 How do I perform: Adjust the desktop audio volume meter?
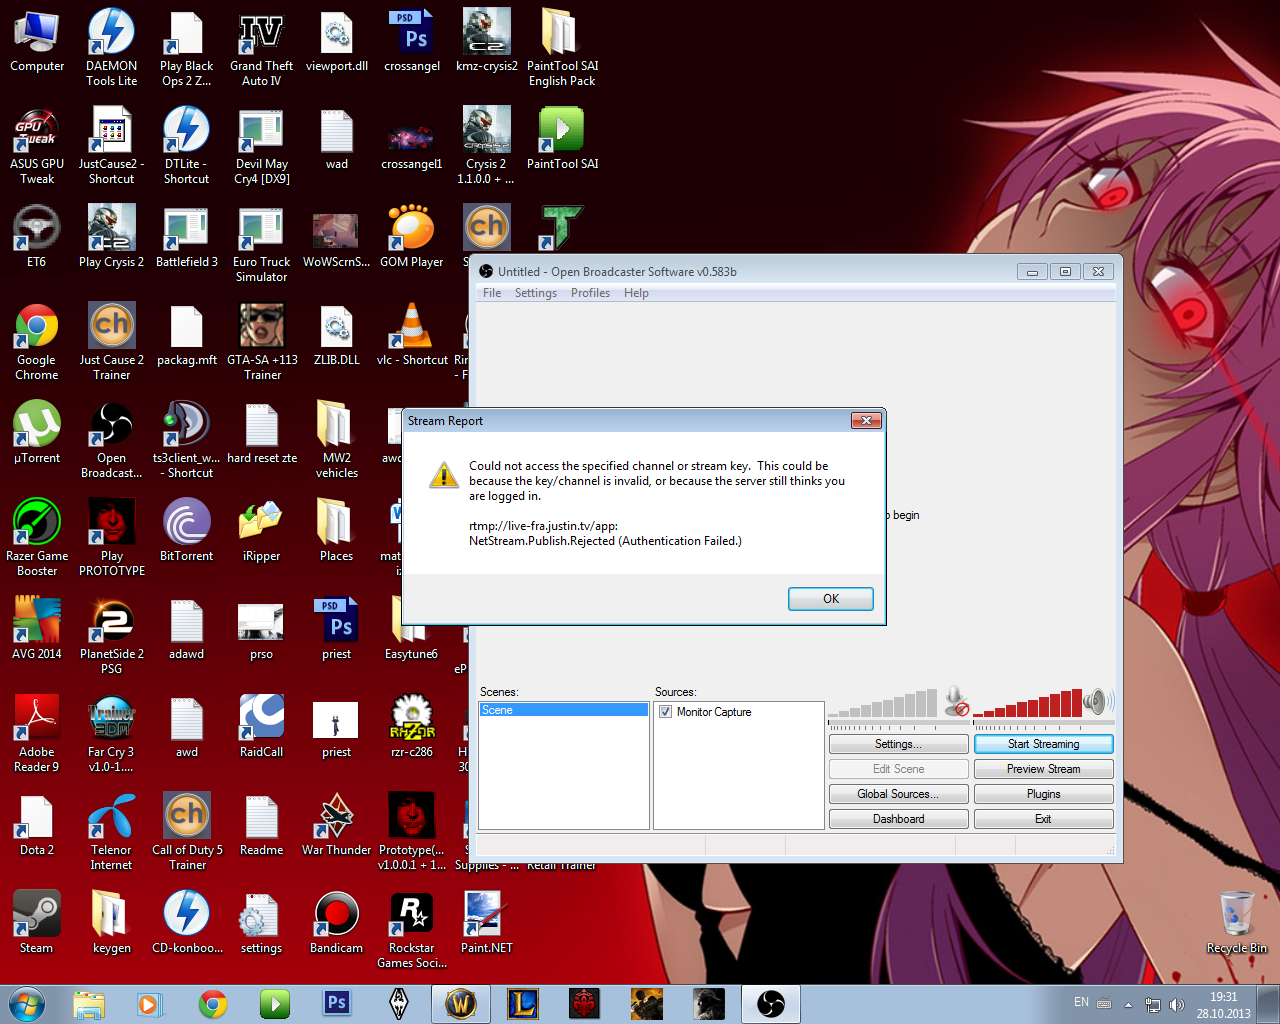1027,703
